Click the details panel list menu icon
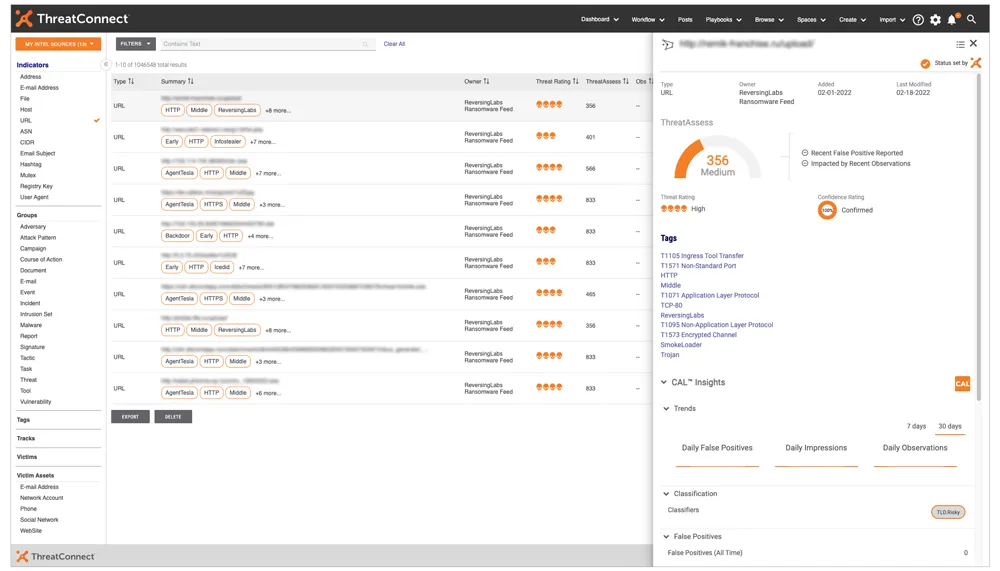This screenshot has width=1000, height=571. coord(960,44)
